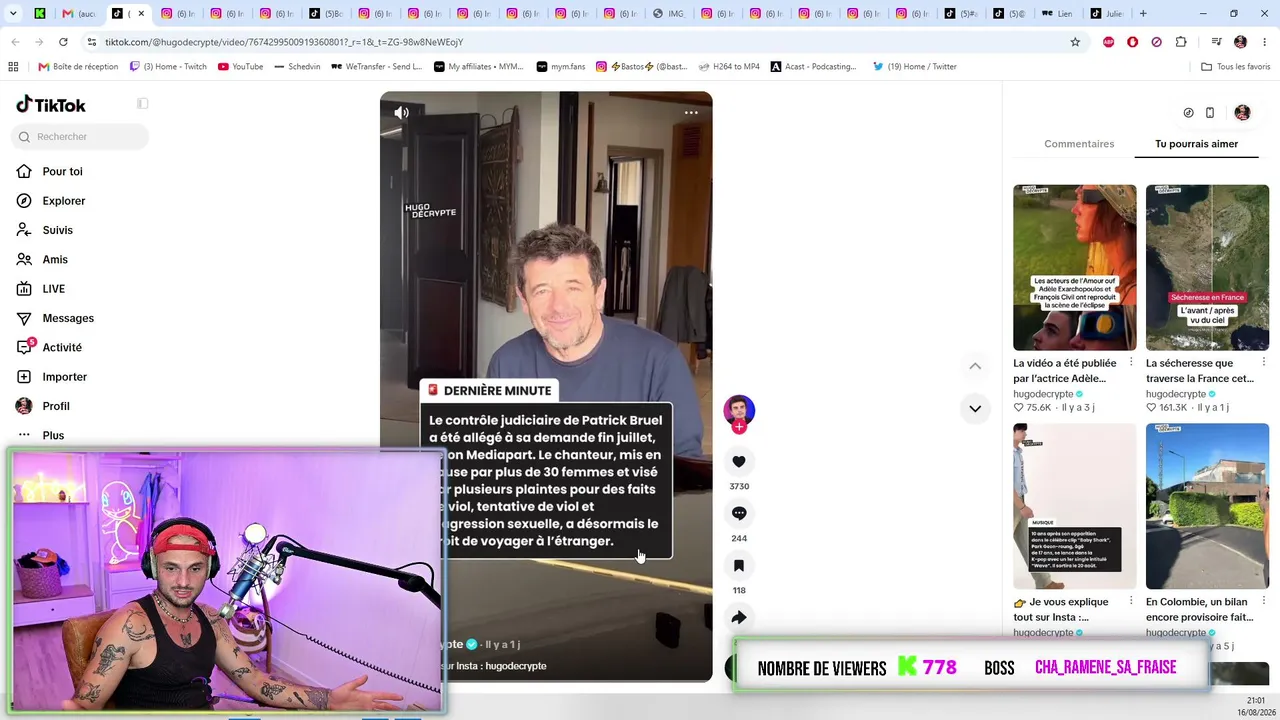This screenshot has width=1280, height=720.
Task: Open the Baby Shark musique video thumbnail
Action: [x=1075, y=506]
